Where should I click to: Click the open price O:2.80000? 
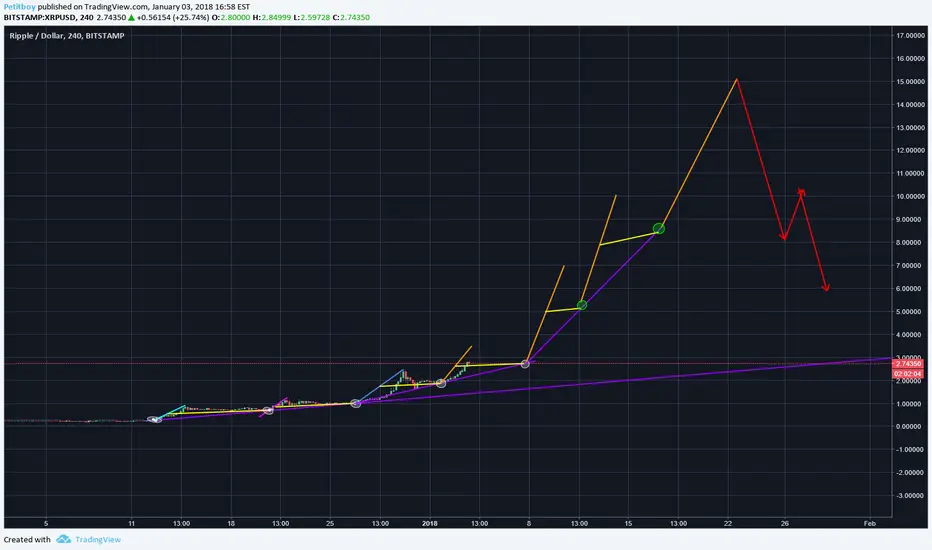(x=231, y=17)
